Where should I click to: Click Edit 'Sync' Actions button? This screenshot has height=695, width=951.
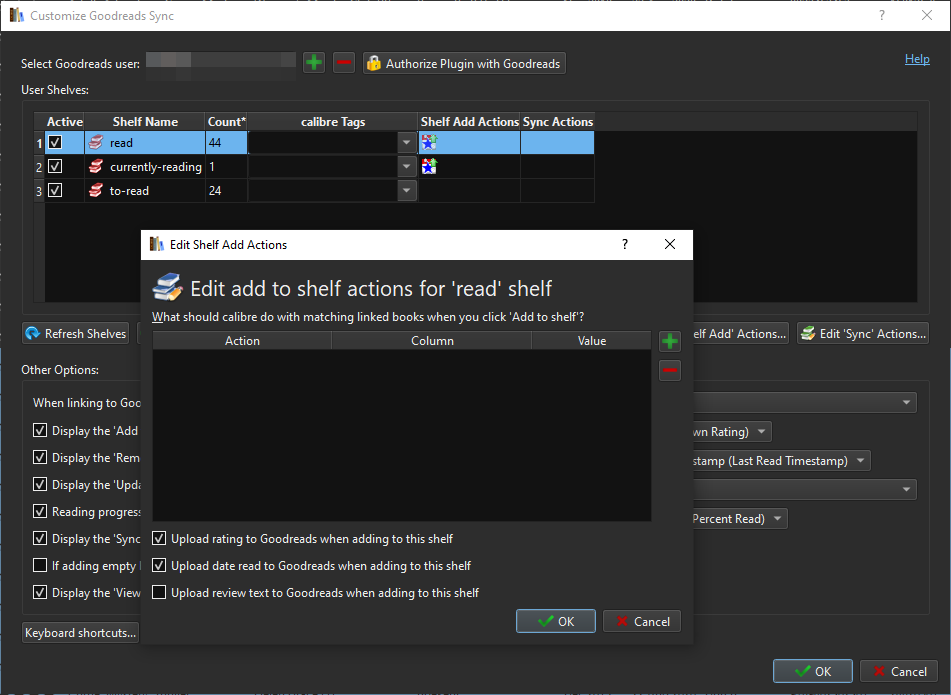(x=863, y=334)
